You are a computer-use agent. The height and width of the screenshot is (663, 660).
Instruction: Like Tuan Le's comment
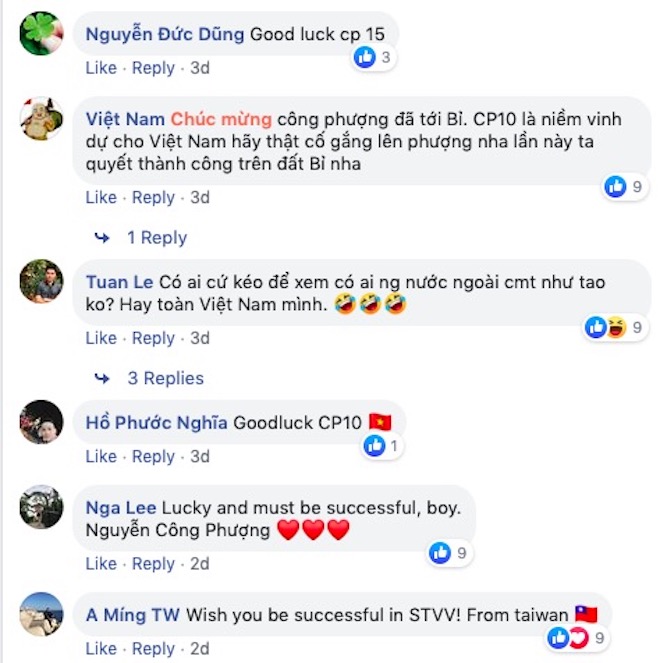101,338
